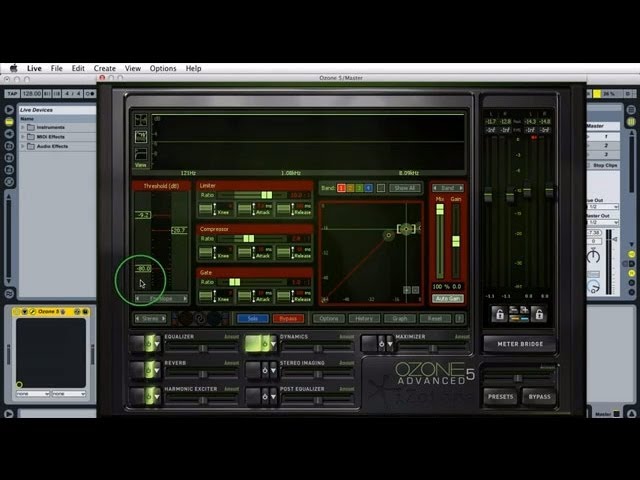Expand the Instruments folder
The image size is (640, 480).
(23, 127)
